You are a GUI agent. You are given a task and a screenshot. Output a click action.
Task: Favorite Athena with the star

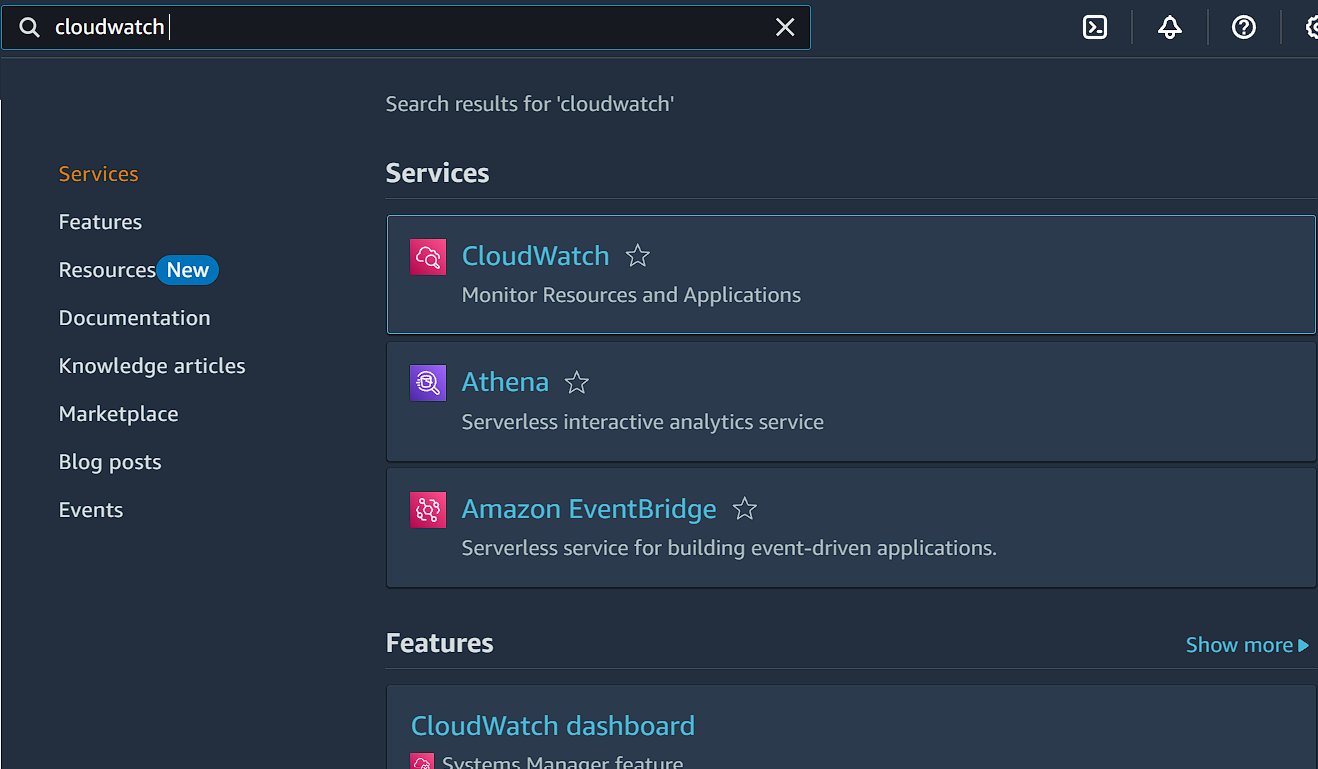point(577,382)
